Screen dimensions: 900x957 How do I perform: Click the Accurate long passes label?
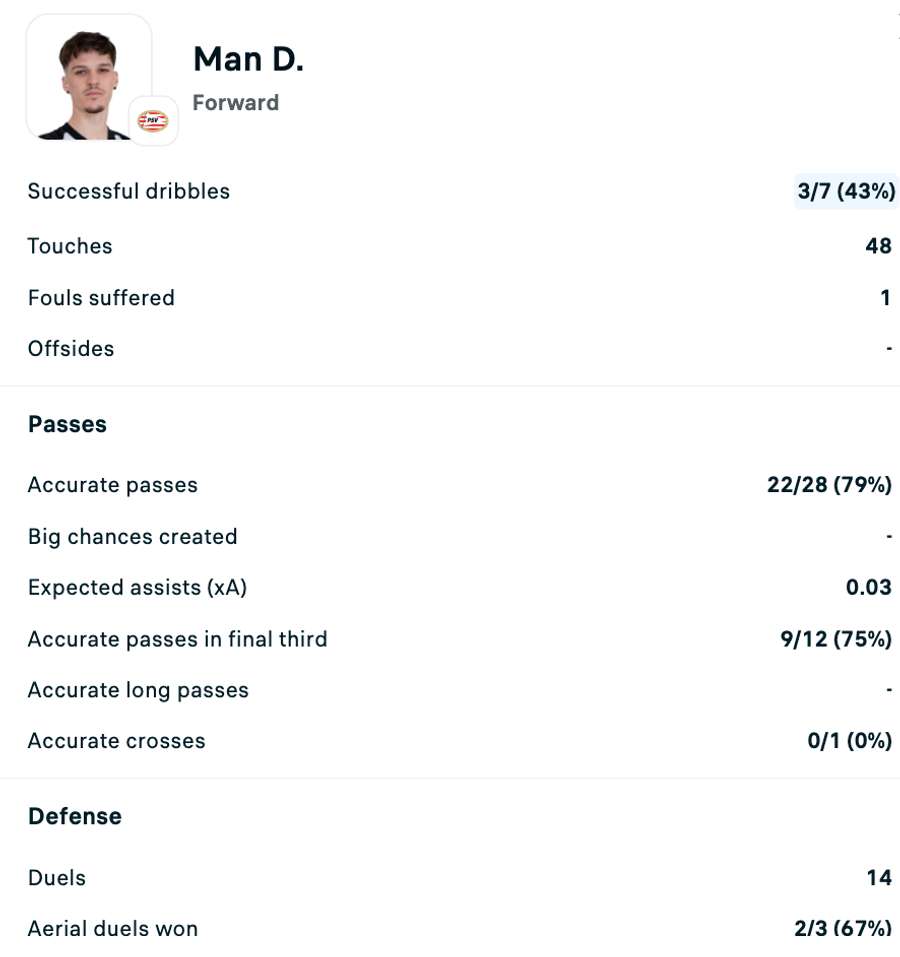click(x=138, y=690)
